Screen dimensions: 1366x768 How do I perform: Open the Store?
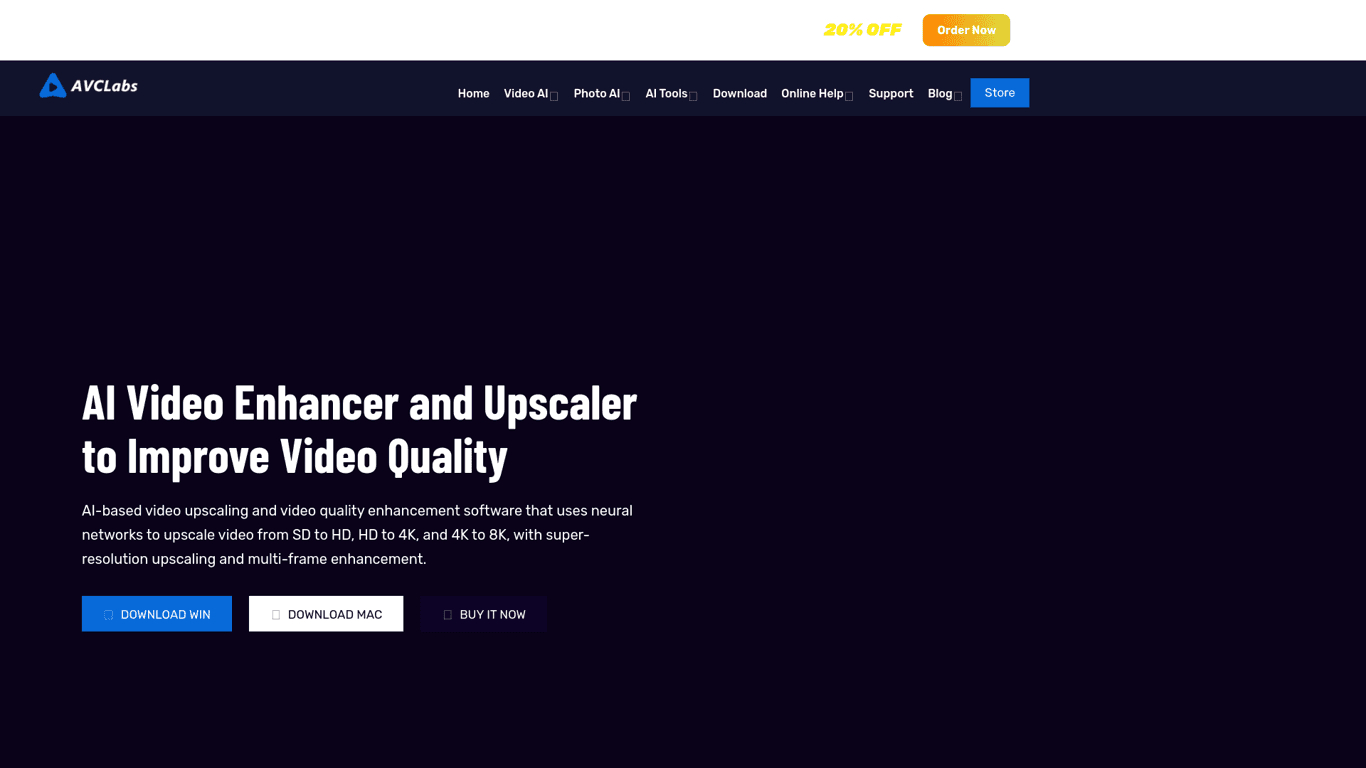(999, 92)
